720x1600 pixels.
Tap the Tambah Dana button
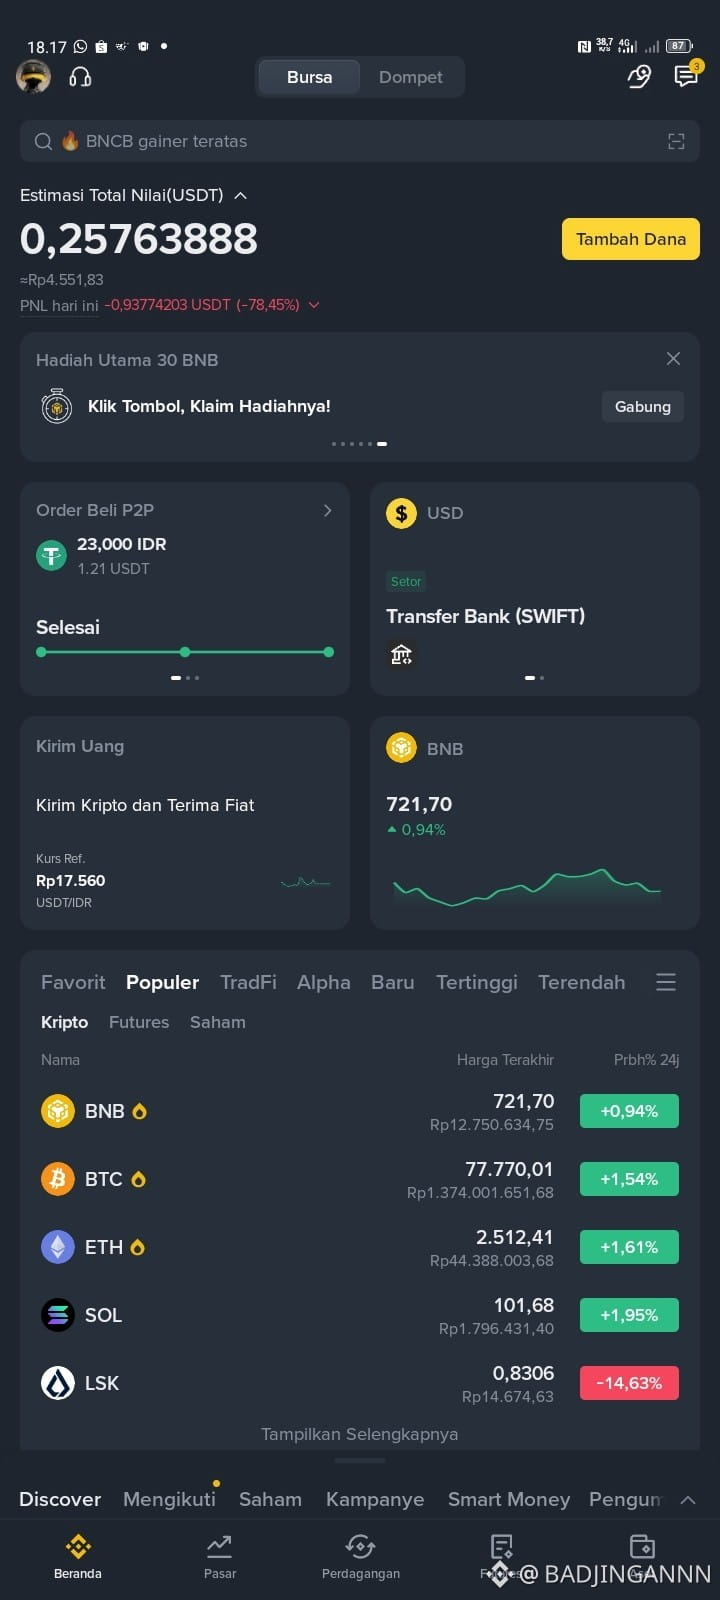coord(630,239)
